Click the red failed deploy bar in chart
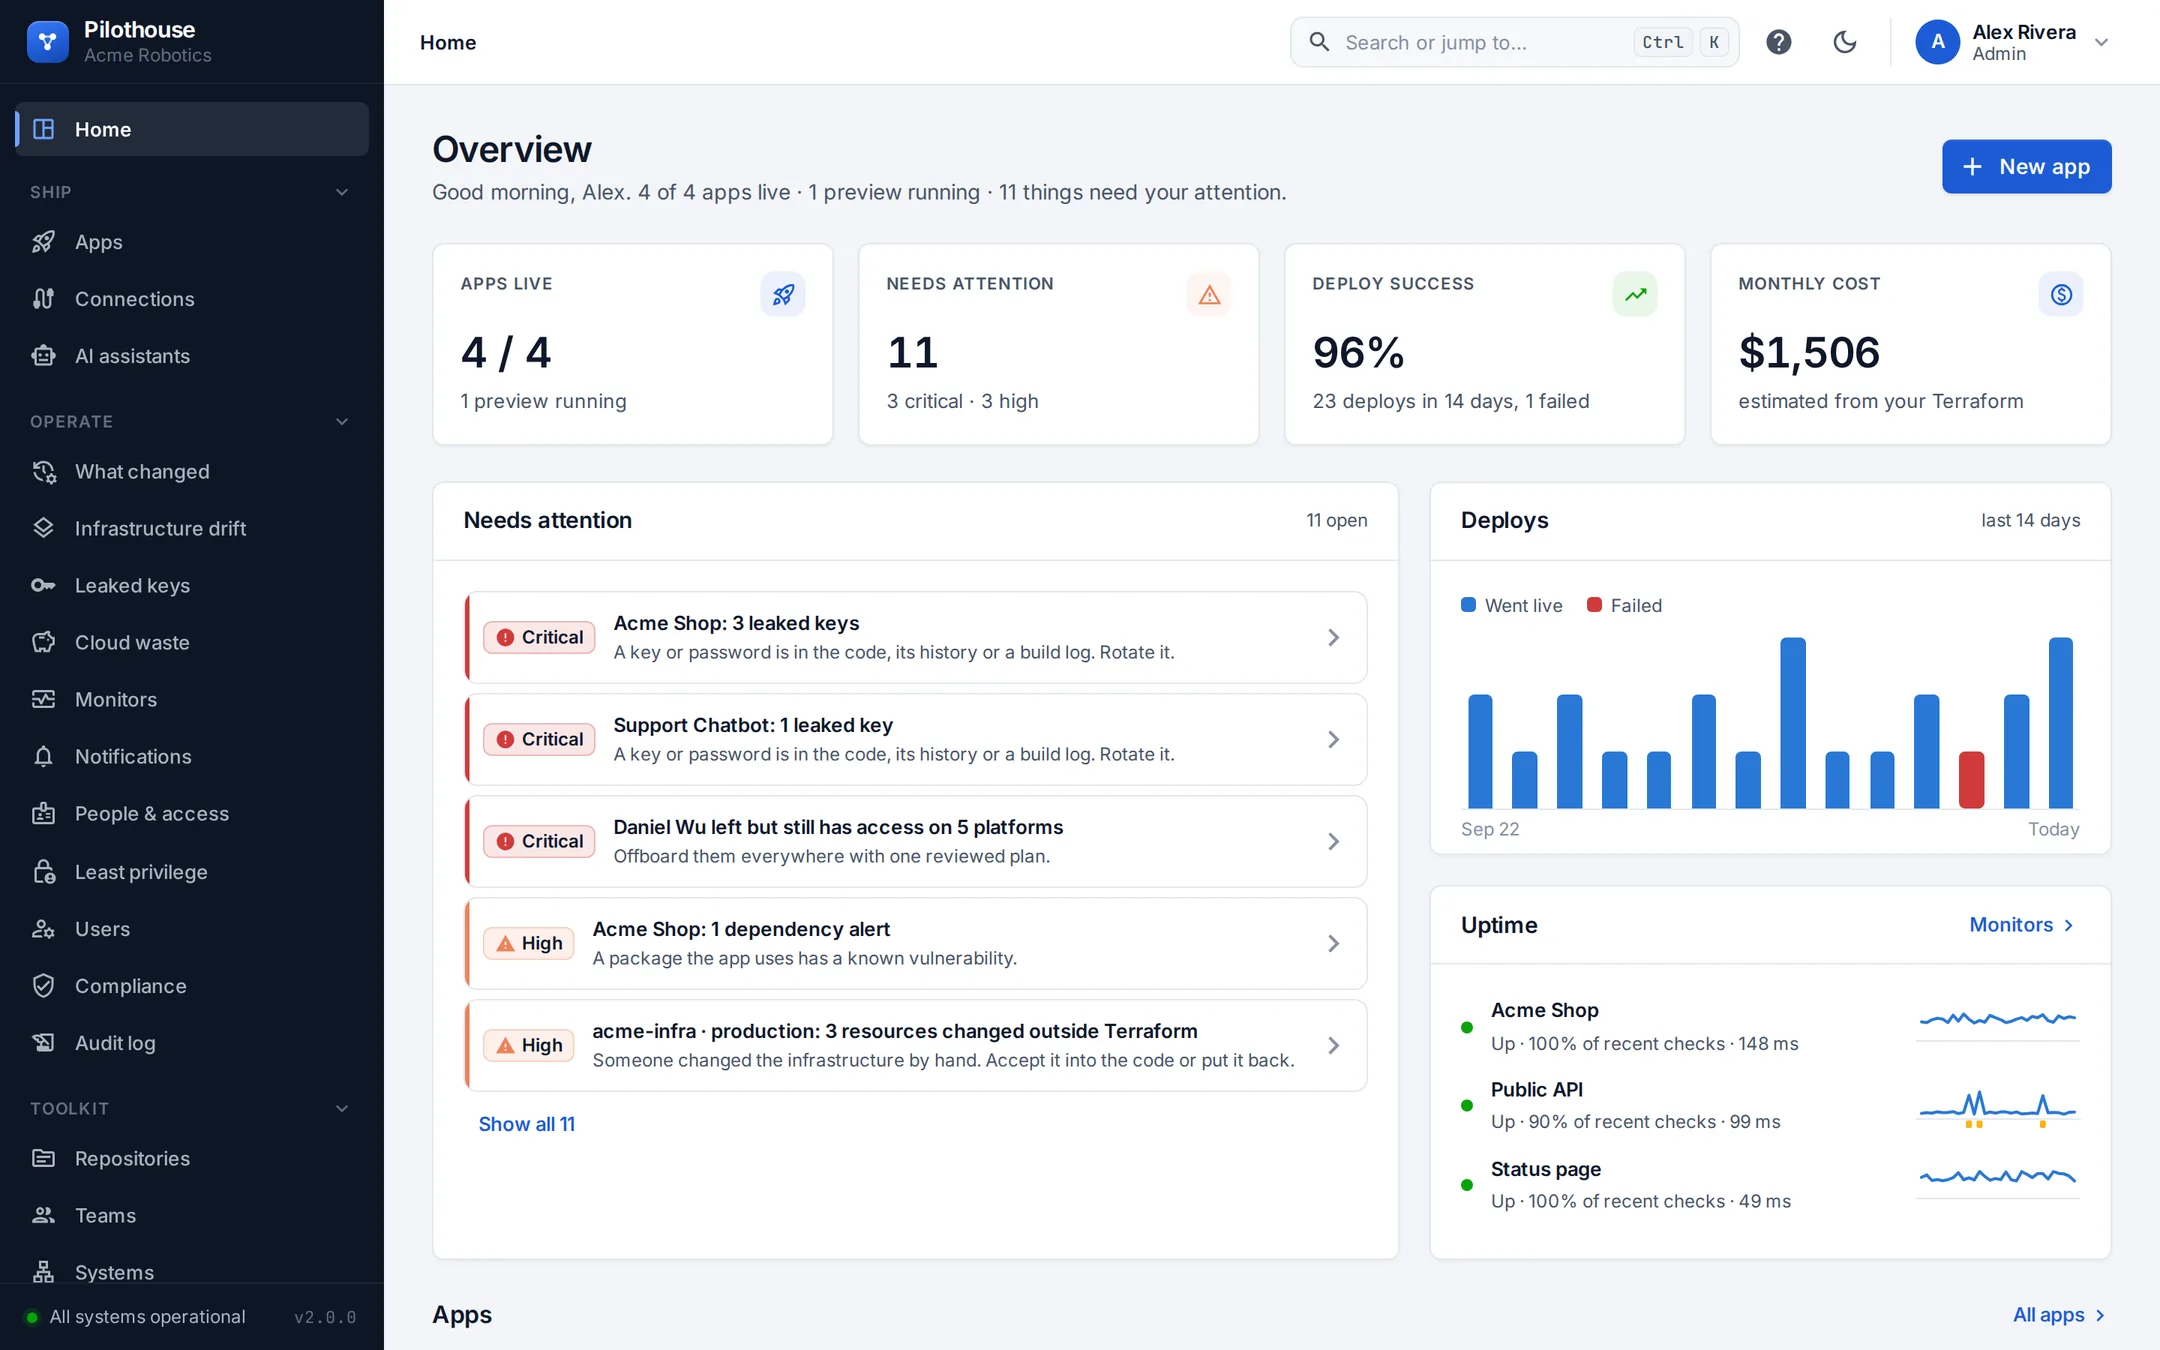2160x1350 pixels. coord(1971,779)
